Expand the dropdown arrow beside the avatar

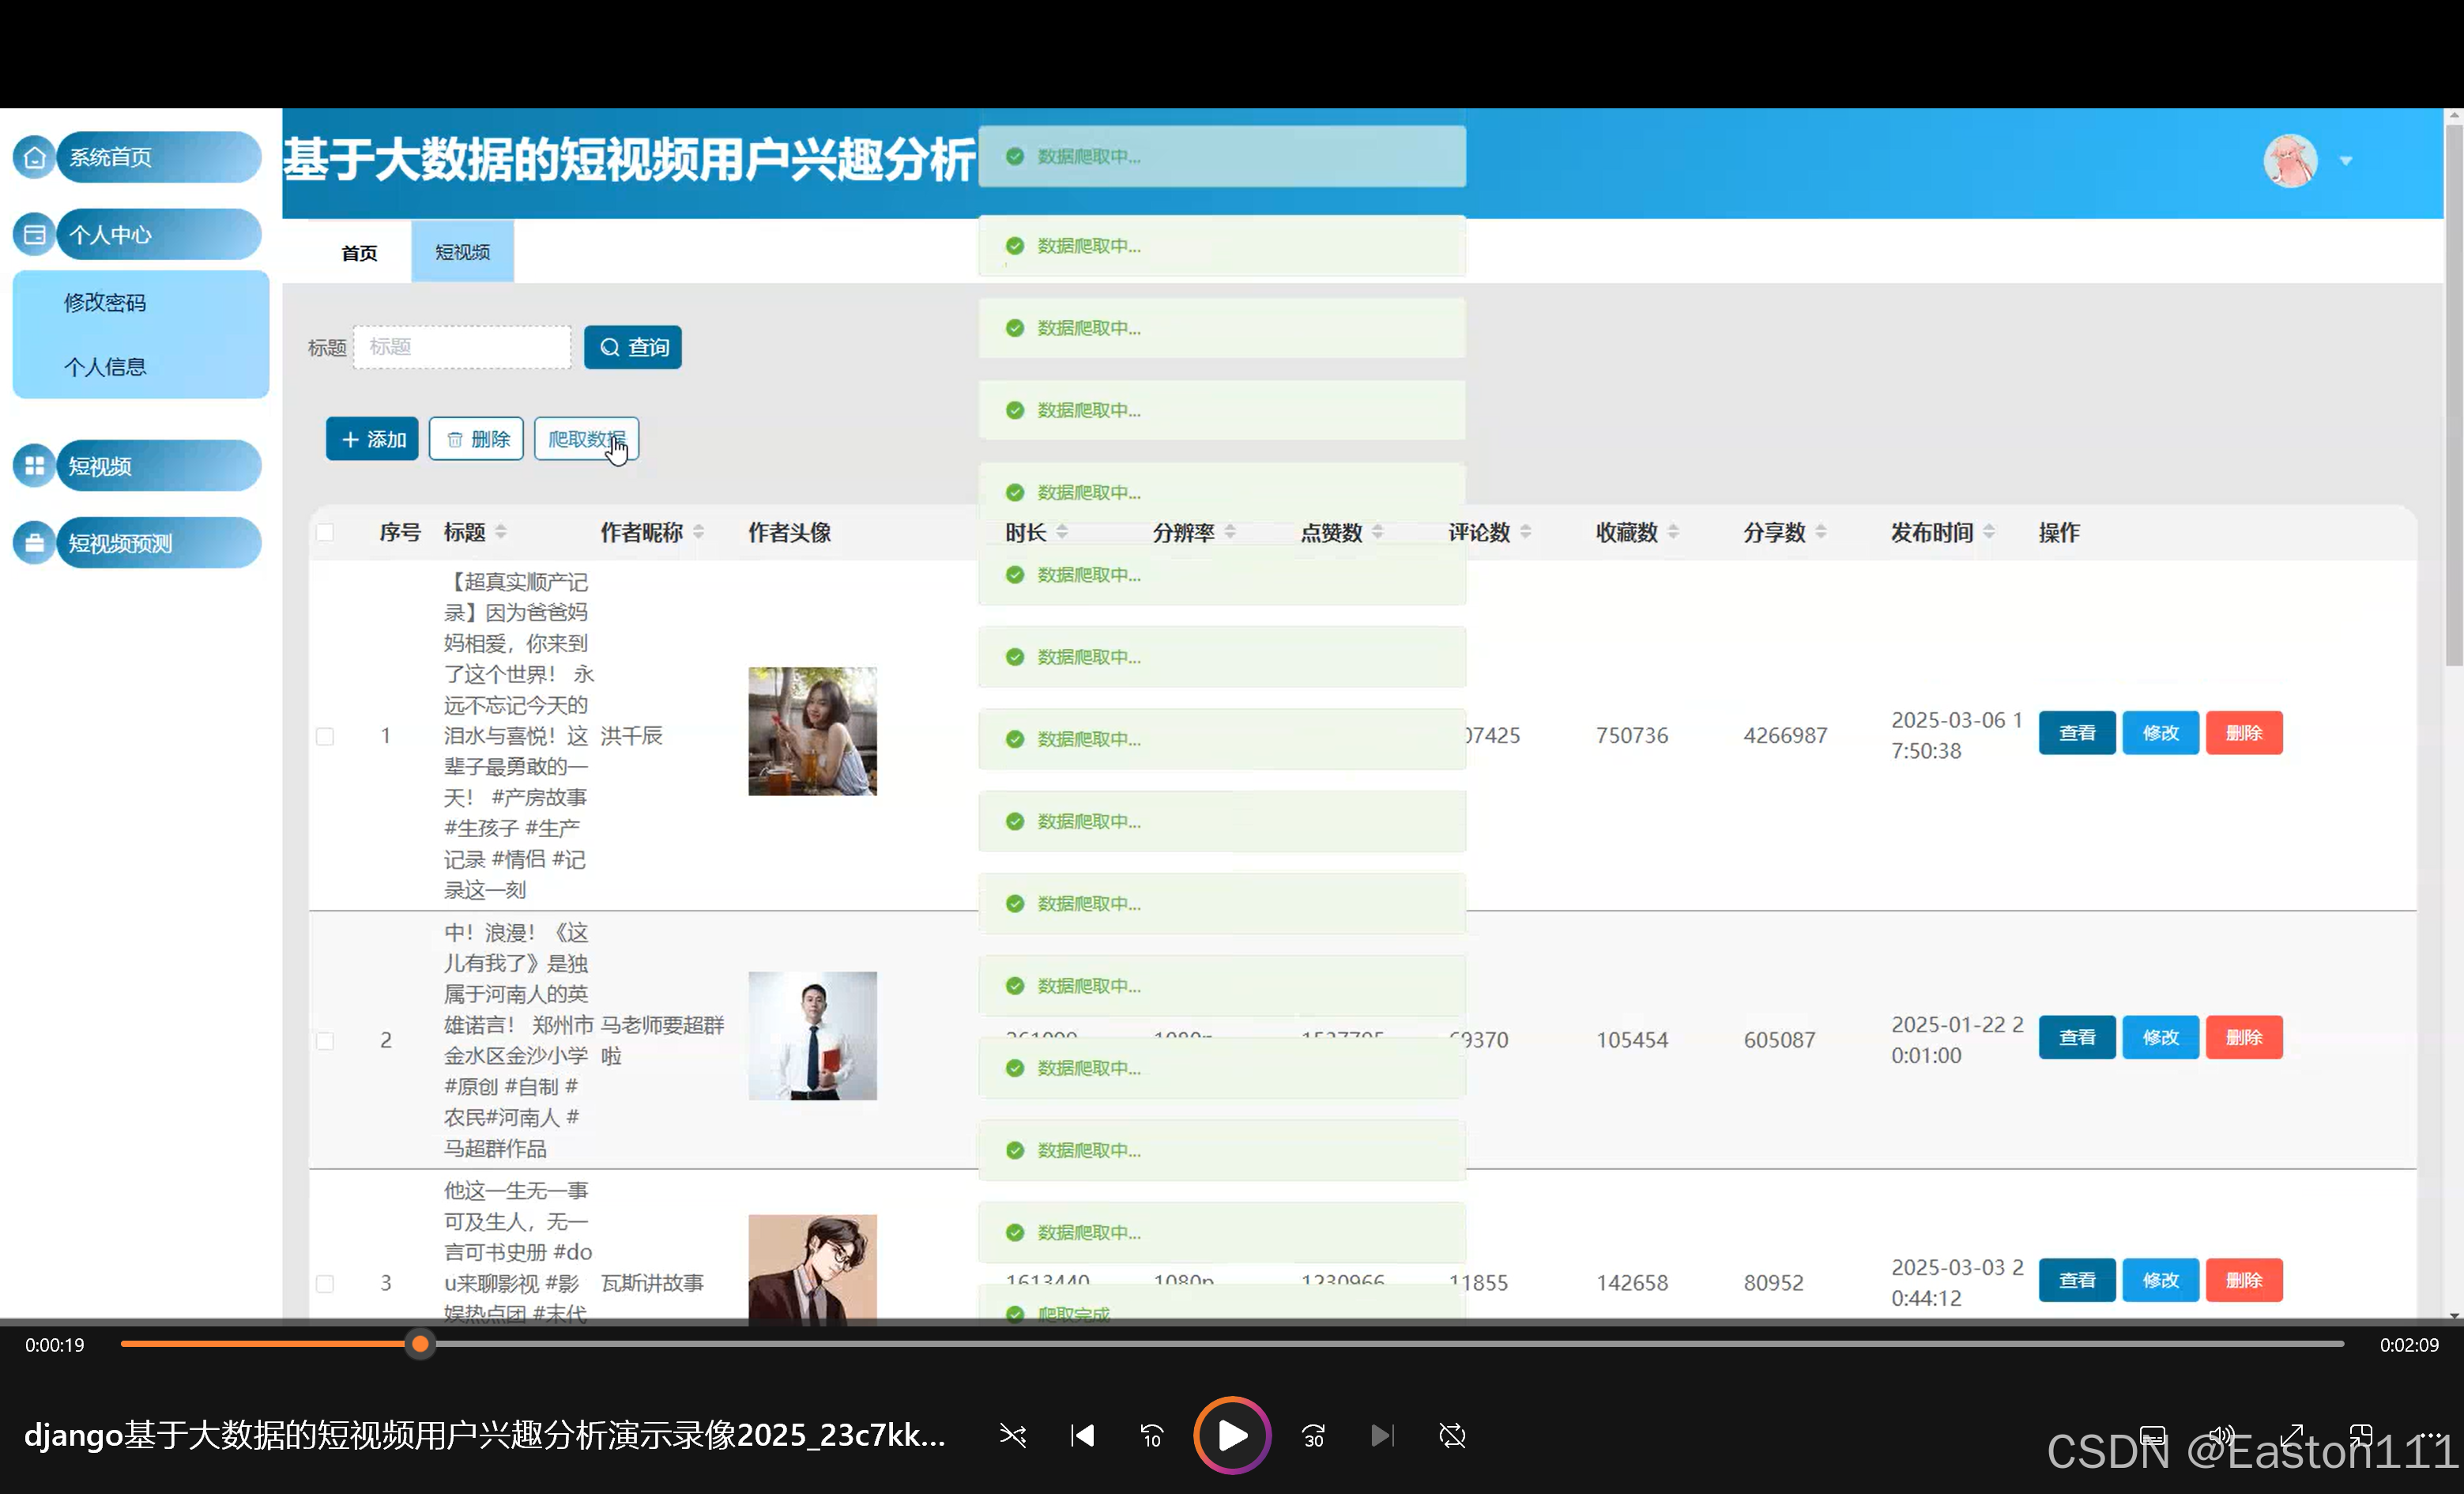point(2346,161)
